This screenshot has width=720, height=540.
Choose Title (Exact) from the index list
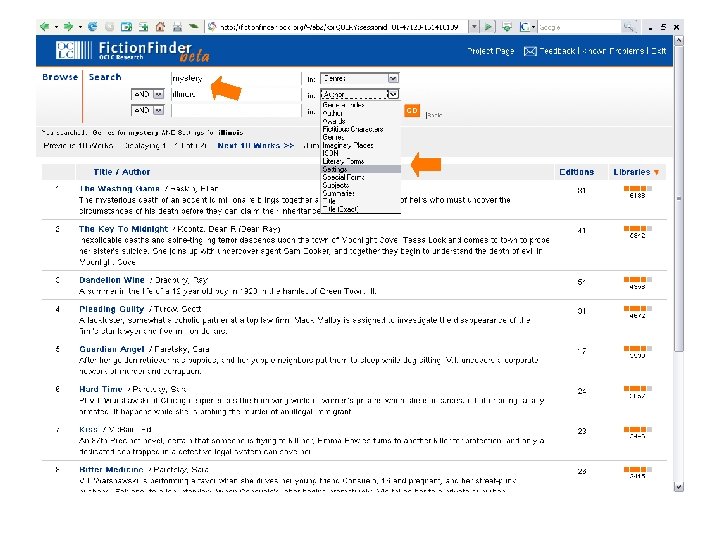click(x=360, y=209)
